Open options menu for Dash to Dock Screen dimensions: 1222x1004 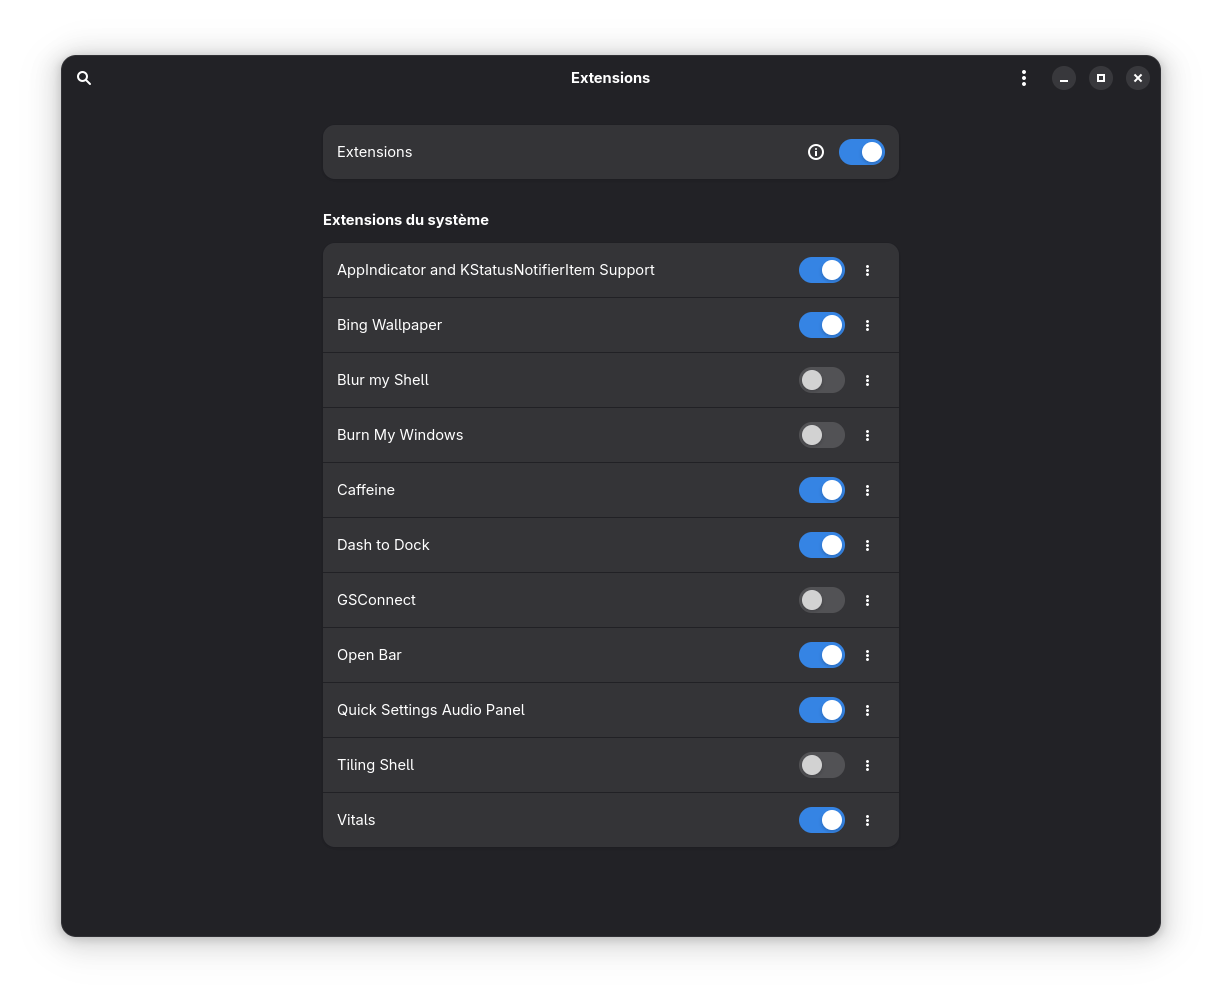[x=868, y=545]
